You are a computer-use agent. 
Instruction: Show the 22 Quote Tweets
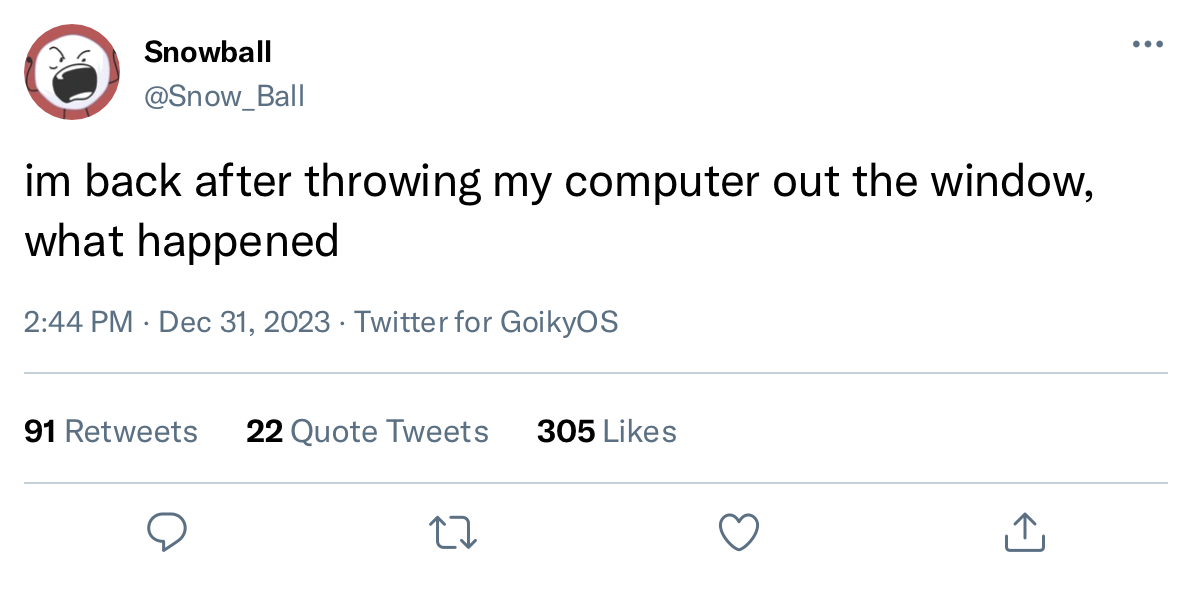(367, 431)
